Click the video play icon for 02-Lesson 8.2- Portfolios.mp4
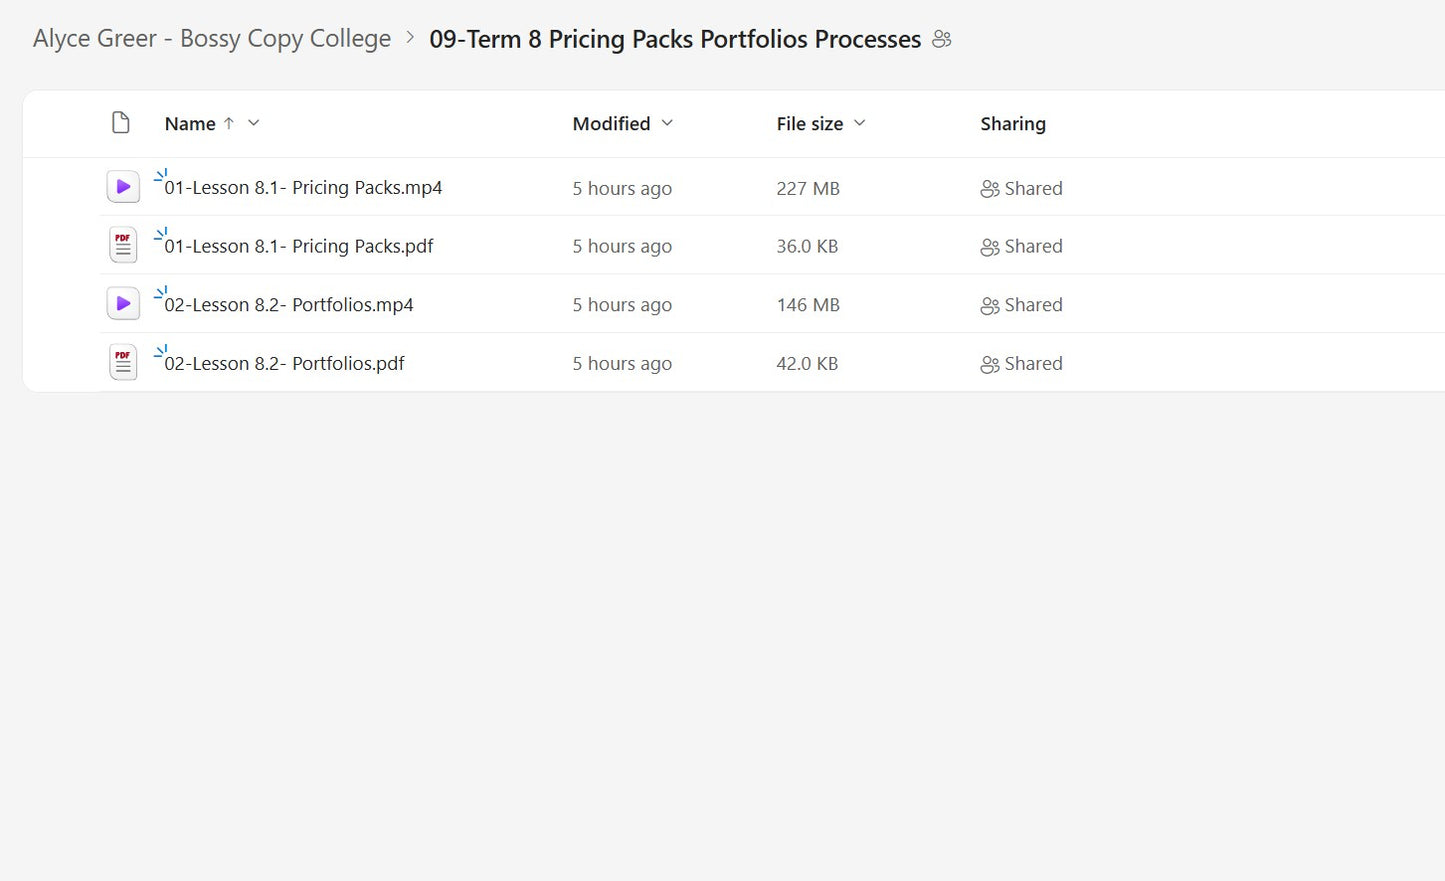The height and width of the screenshot is (881, 1445). click(122, 303)
